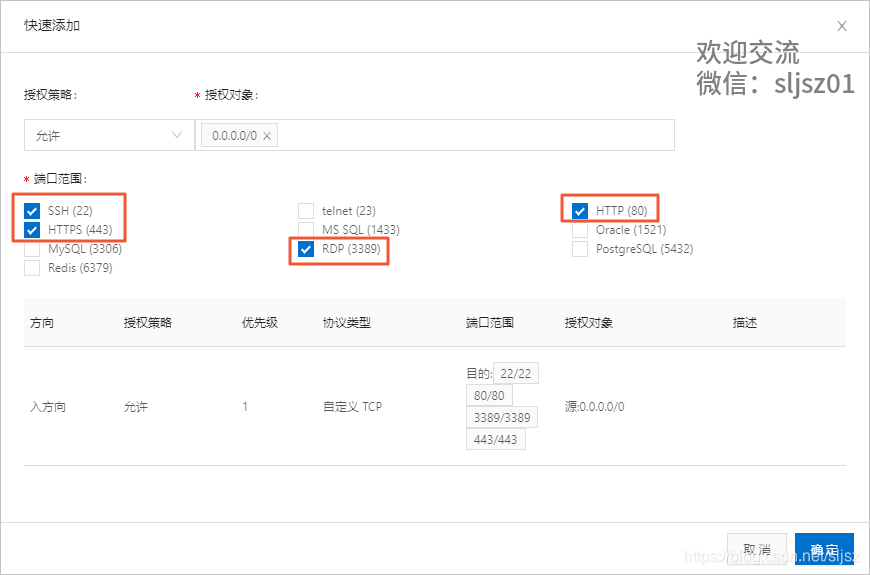Click the 描述 column header

745,322
